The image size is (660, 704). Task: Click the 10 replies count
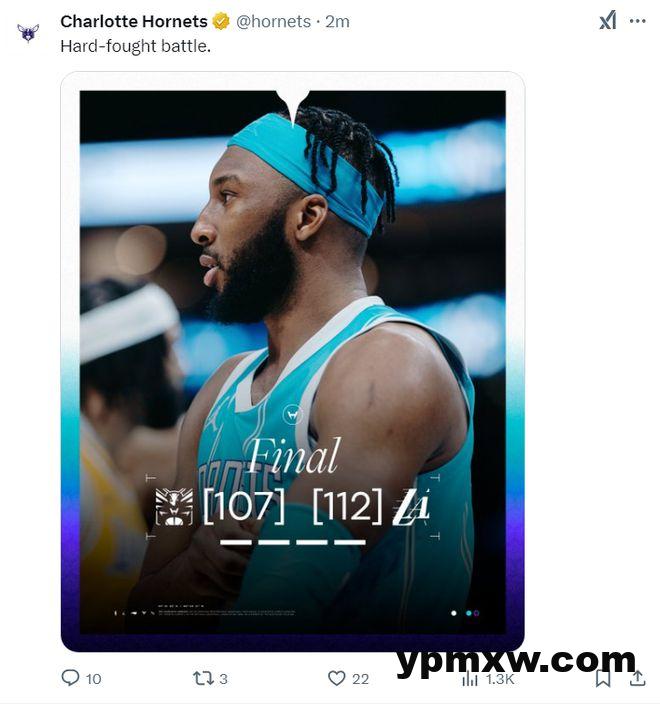pyautogui.click(x=93, y=679)
